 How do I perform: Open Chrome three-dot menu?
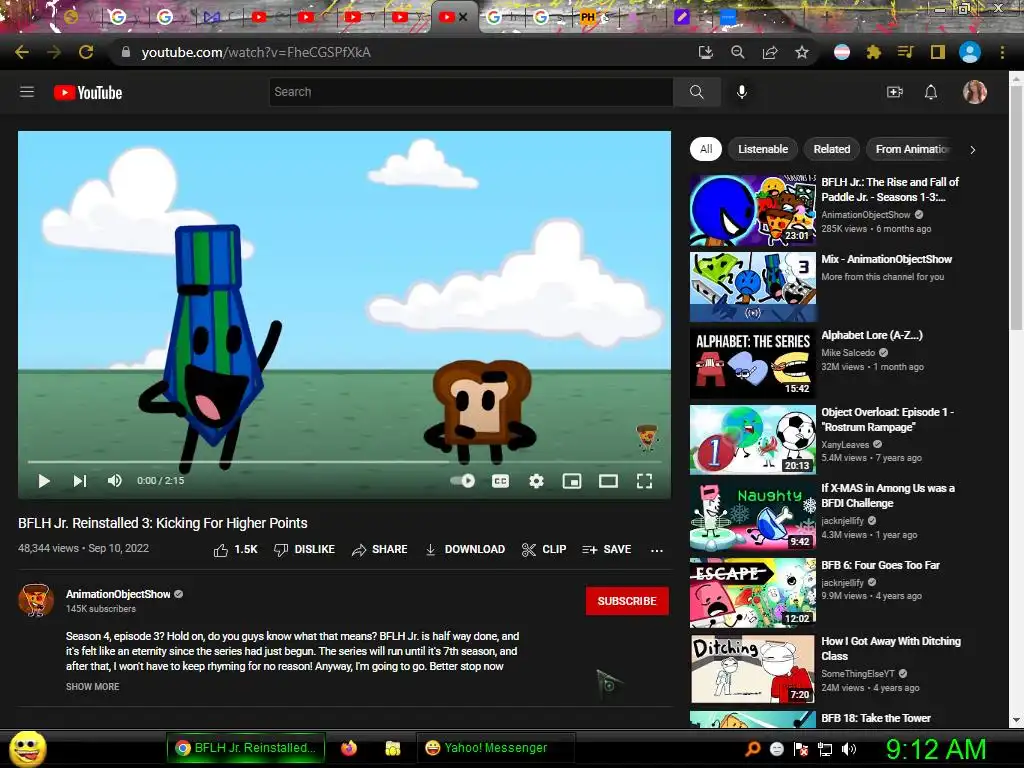[x=1002, y=52]
